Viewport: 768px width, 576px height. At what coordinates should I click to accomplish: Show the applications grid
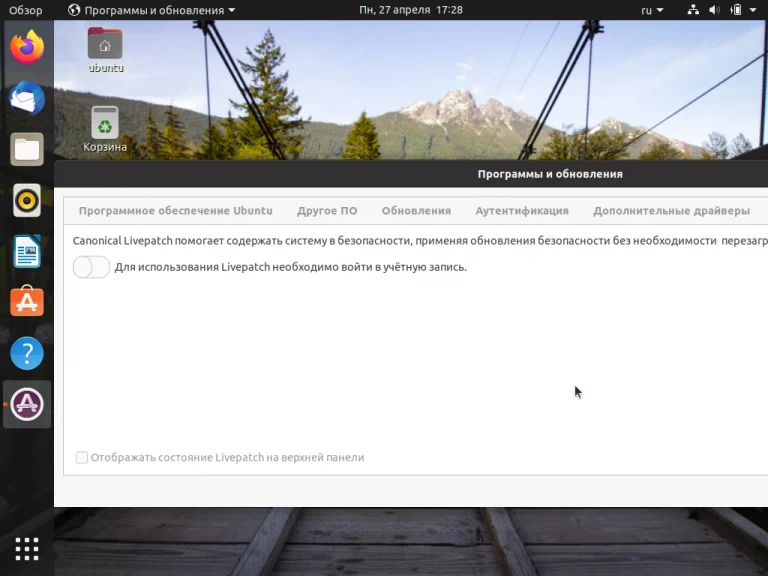click(27, 549)
